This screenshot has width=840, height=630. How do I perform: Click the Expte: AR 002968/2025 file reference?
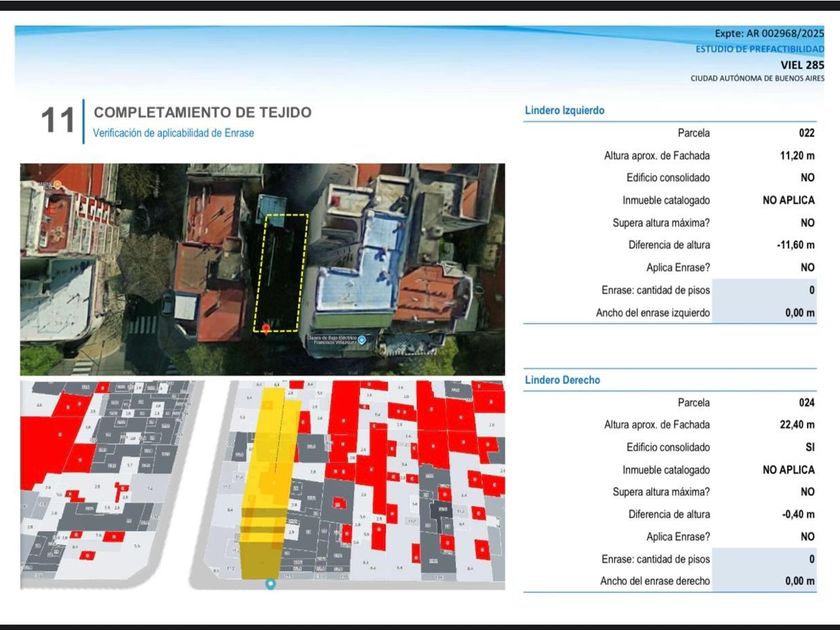[x=769, y=34]
